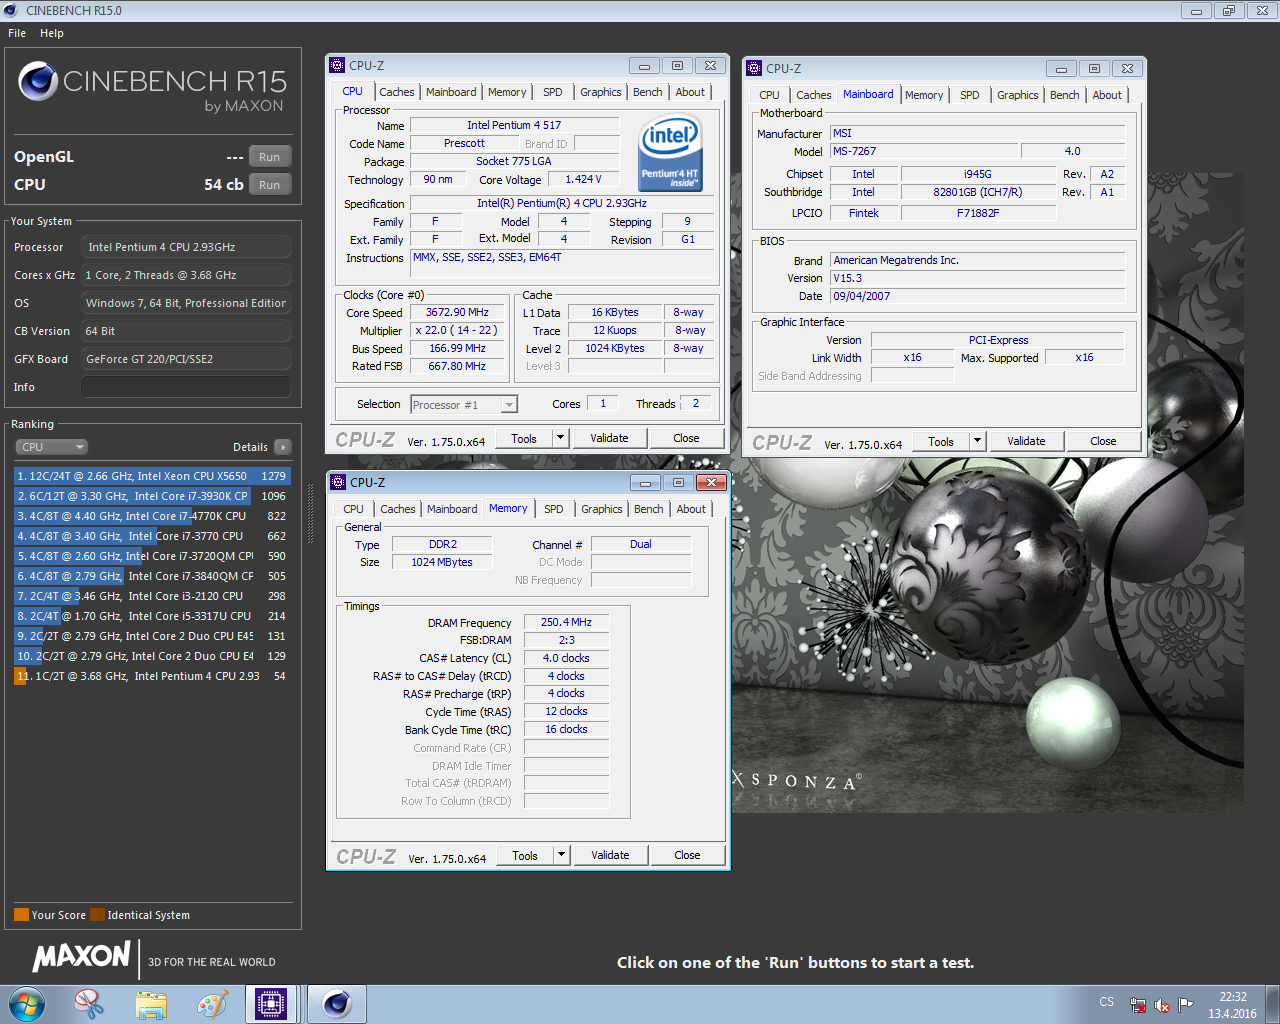Image resolution: width=1280 pixels, height=1024 pixels.
Task: Select Memory tab in Mainboard window
Action: 924,95
